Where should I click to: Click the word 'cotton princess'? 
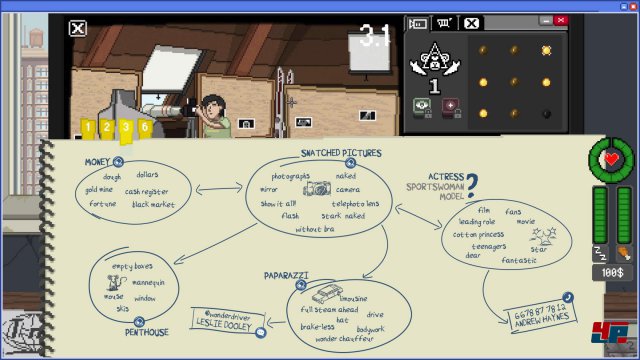pos(478,235)
